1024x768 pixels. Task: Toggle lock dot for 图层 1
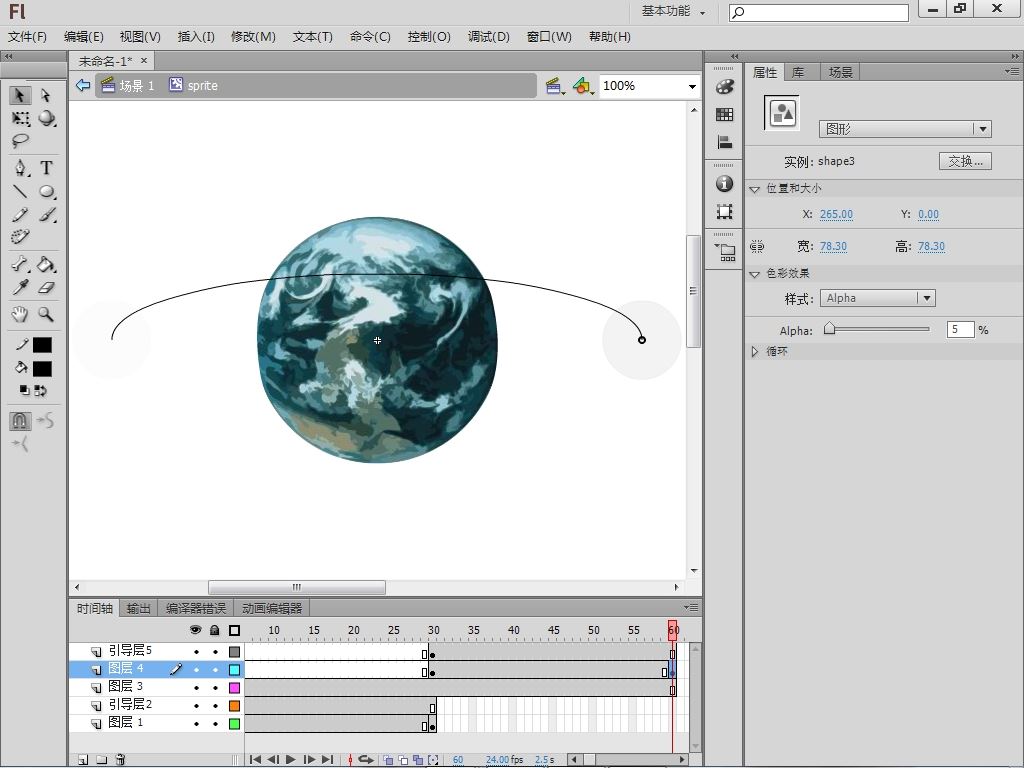215,724
